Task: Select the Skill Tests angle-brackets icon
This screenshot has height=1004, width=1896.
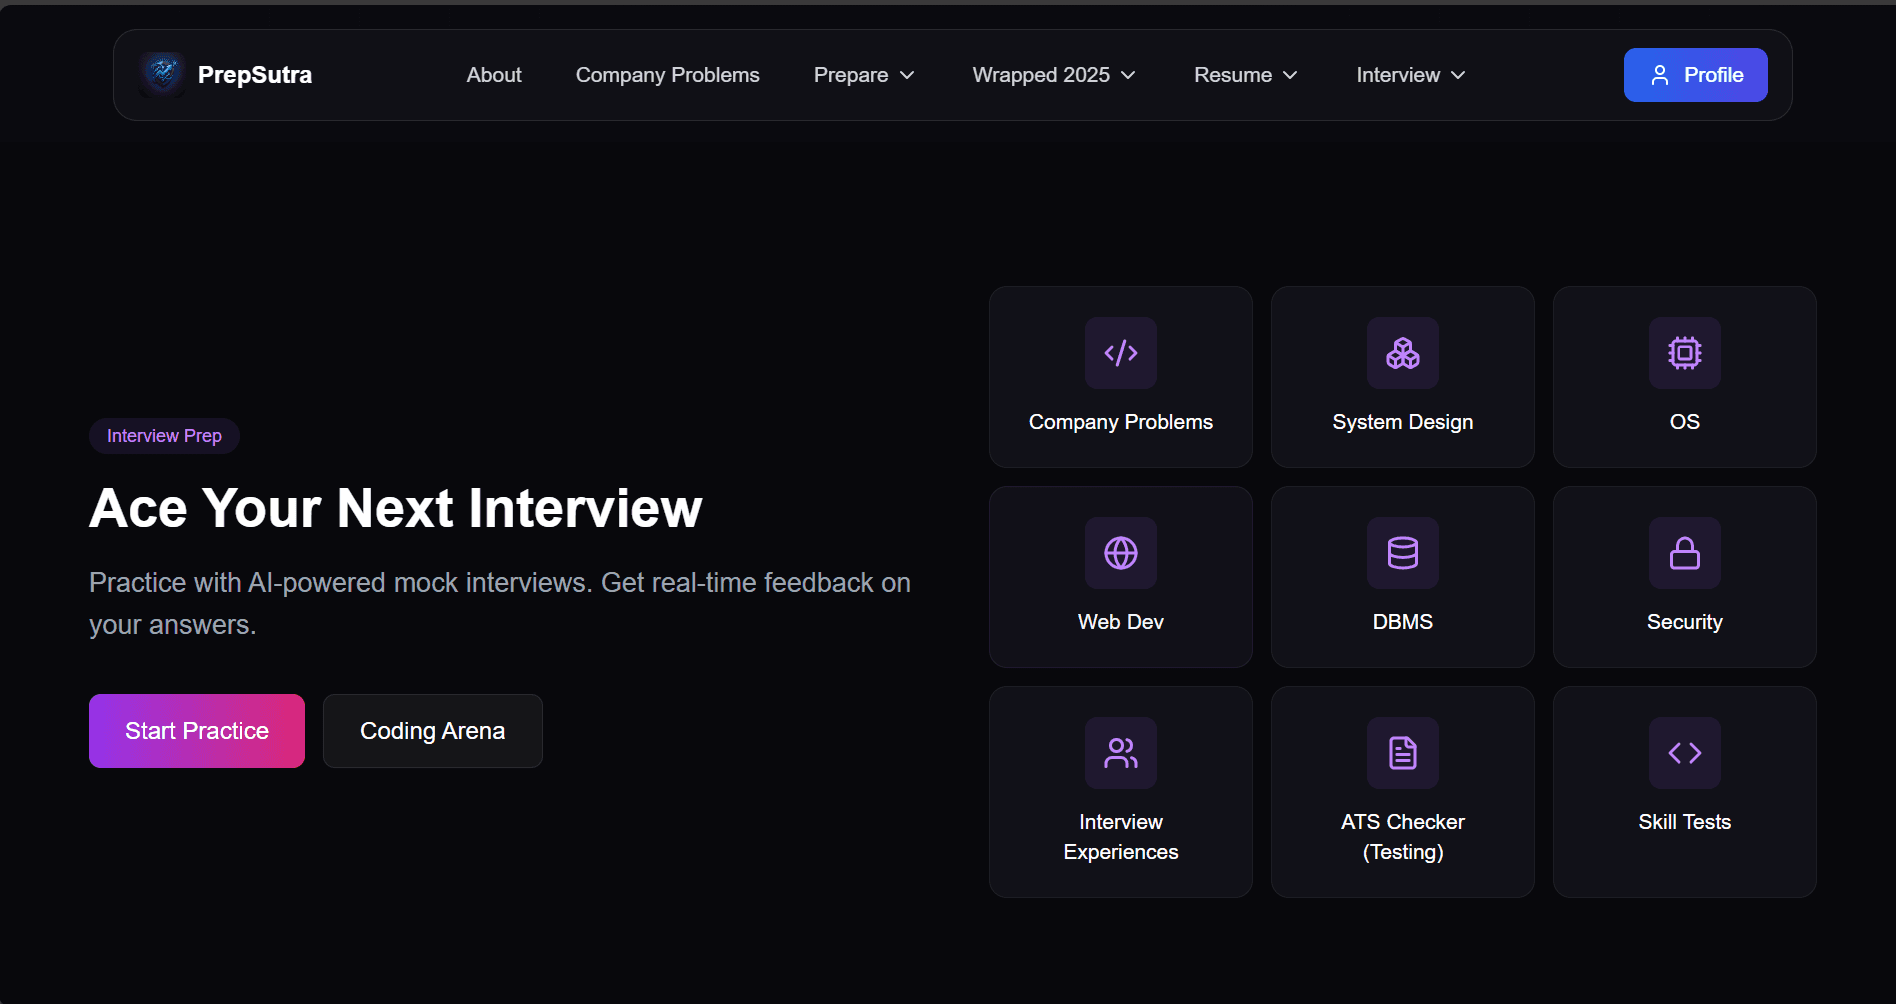Action: click(x=1684, y=753)
